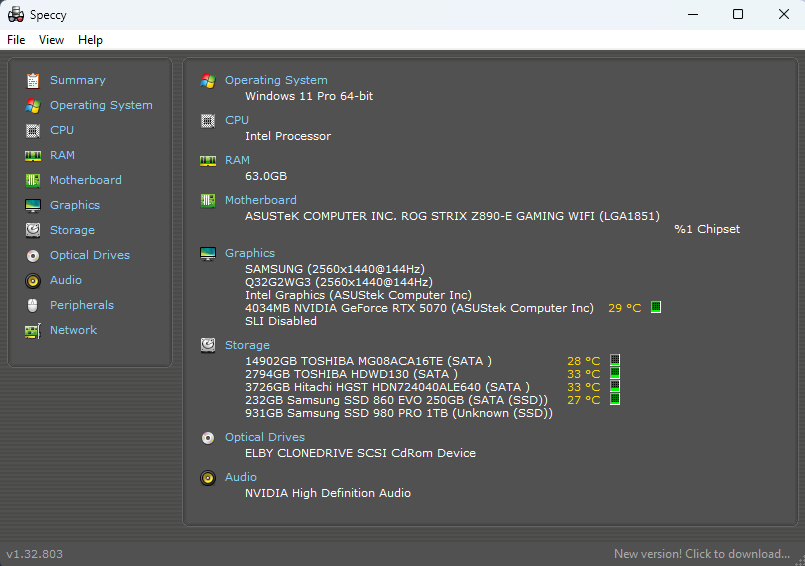The image size is (805, 566).
Task: Go to Peripherals in the sidebar
Action: coord(82,305)
